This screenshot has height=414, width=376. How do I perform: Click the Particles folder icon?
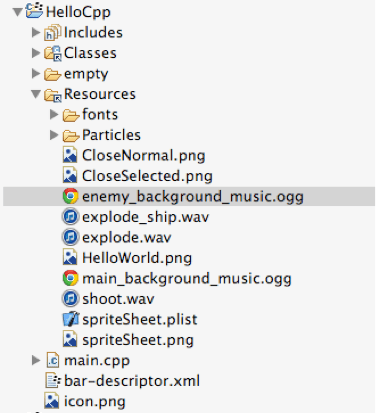click(71, 136)
